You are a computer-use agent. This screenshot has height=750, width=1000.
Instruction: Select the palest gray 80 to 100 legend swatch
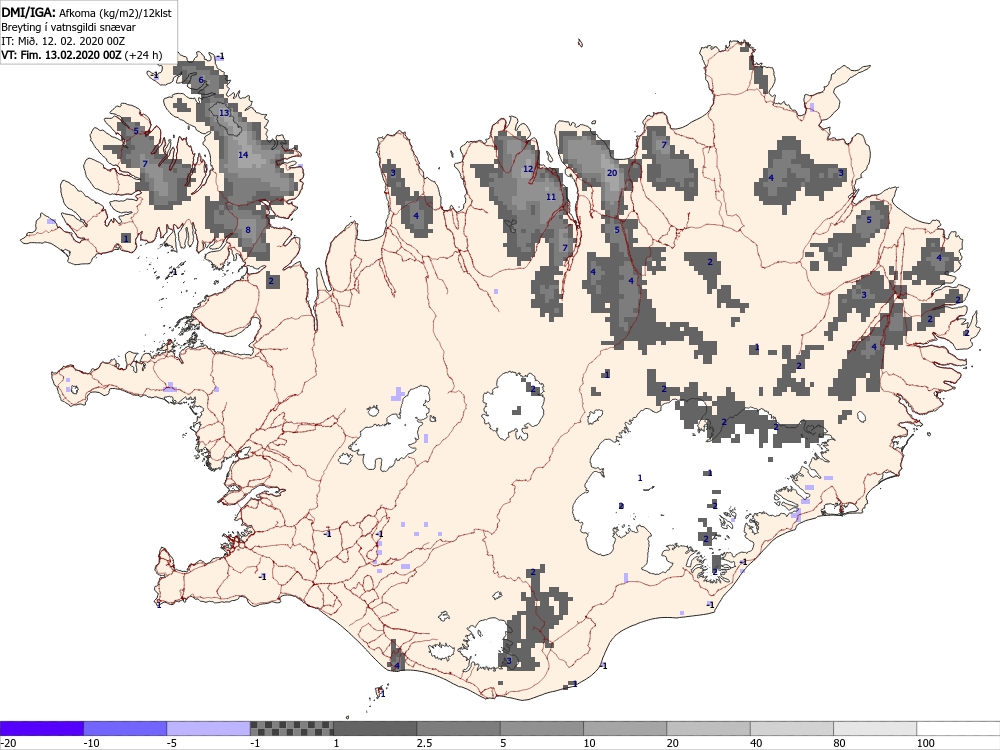click(x=875, y=728)
